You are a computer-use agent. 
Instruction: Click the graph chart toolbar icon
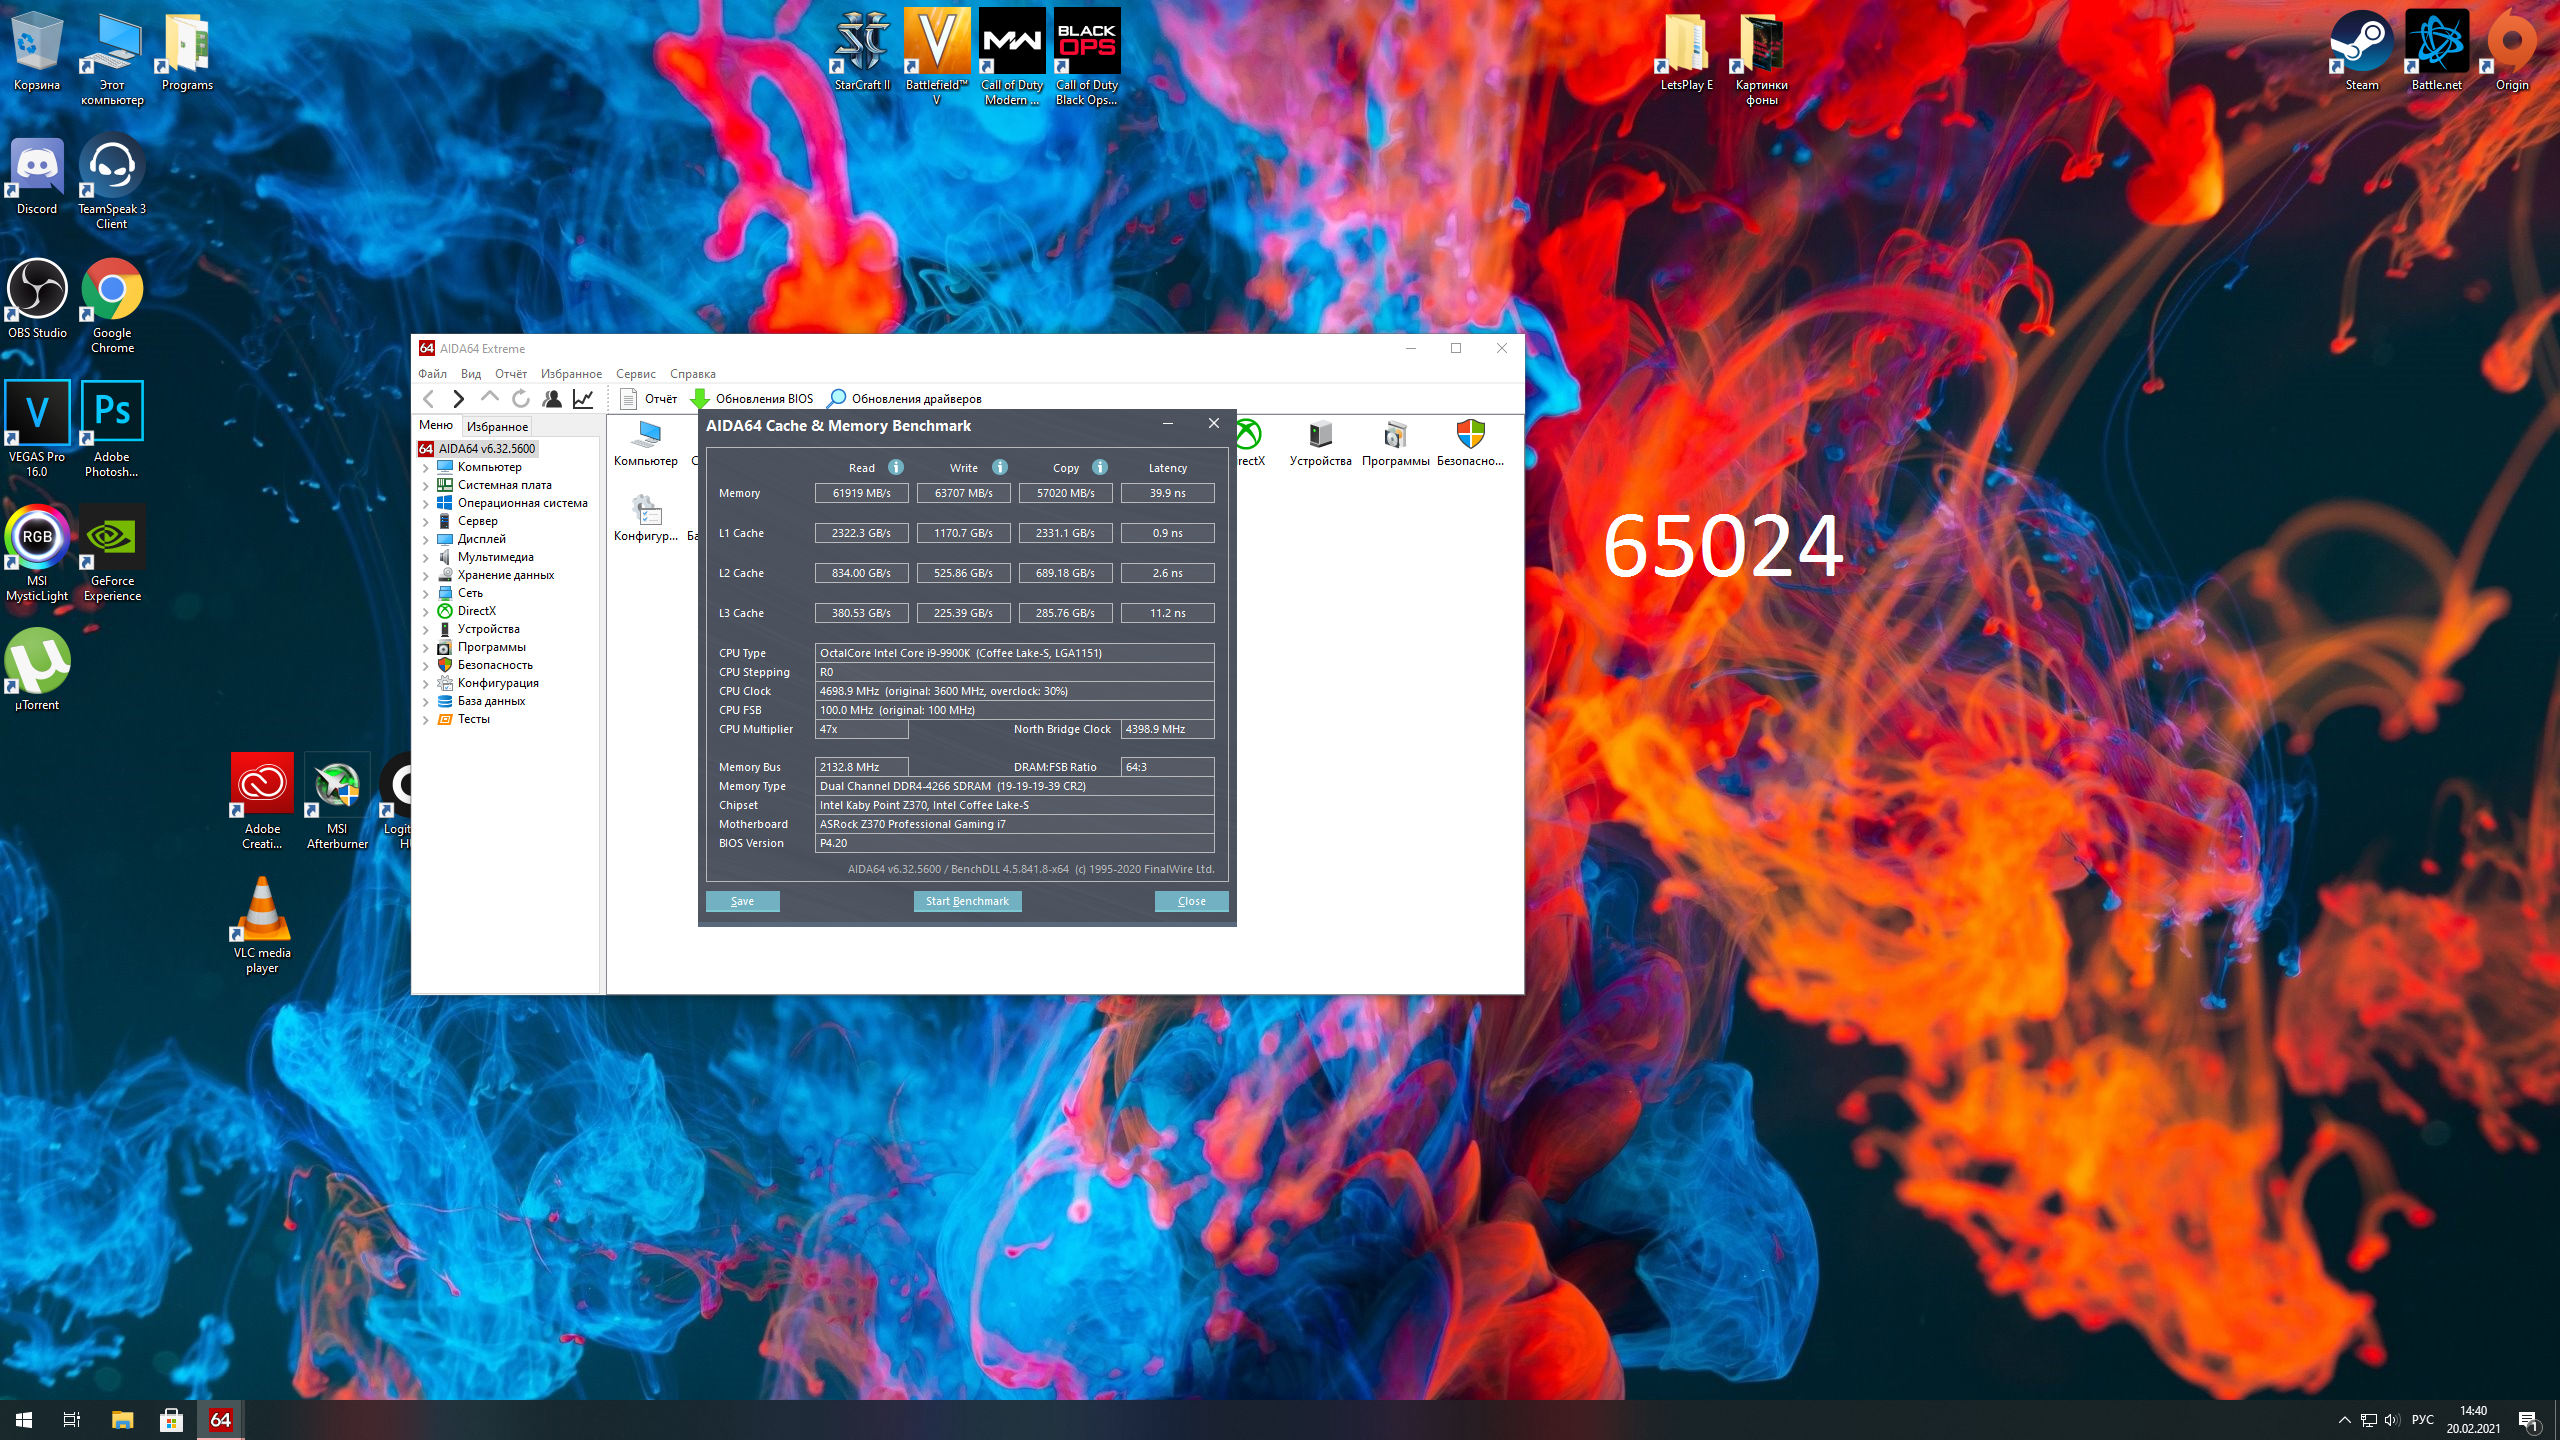[583, 399]
